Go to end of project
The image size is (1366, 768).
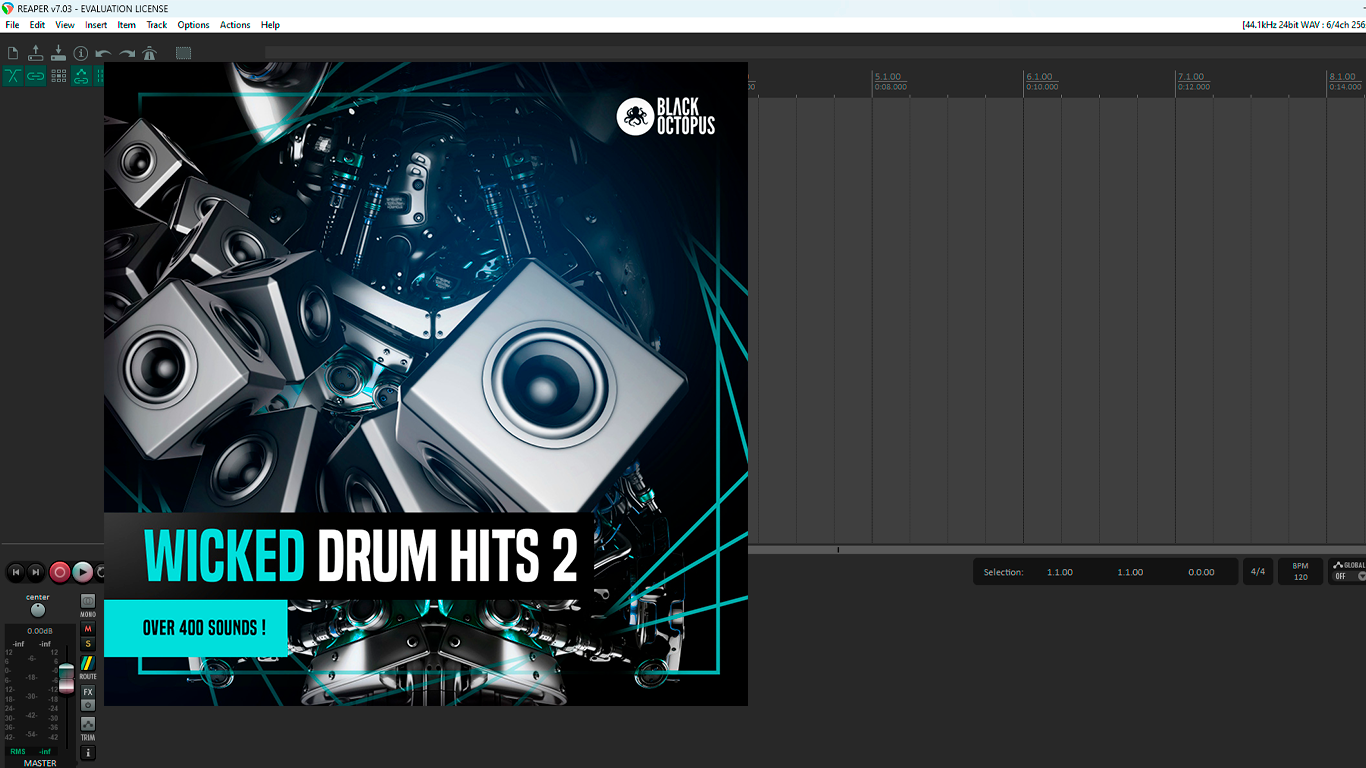tap(36, 572)
